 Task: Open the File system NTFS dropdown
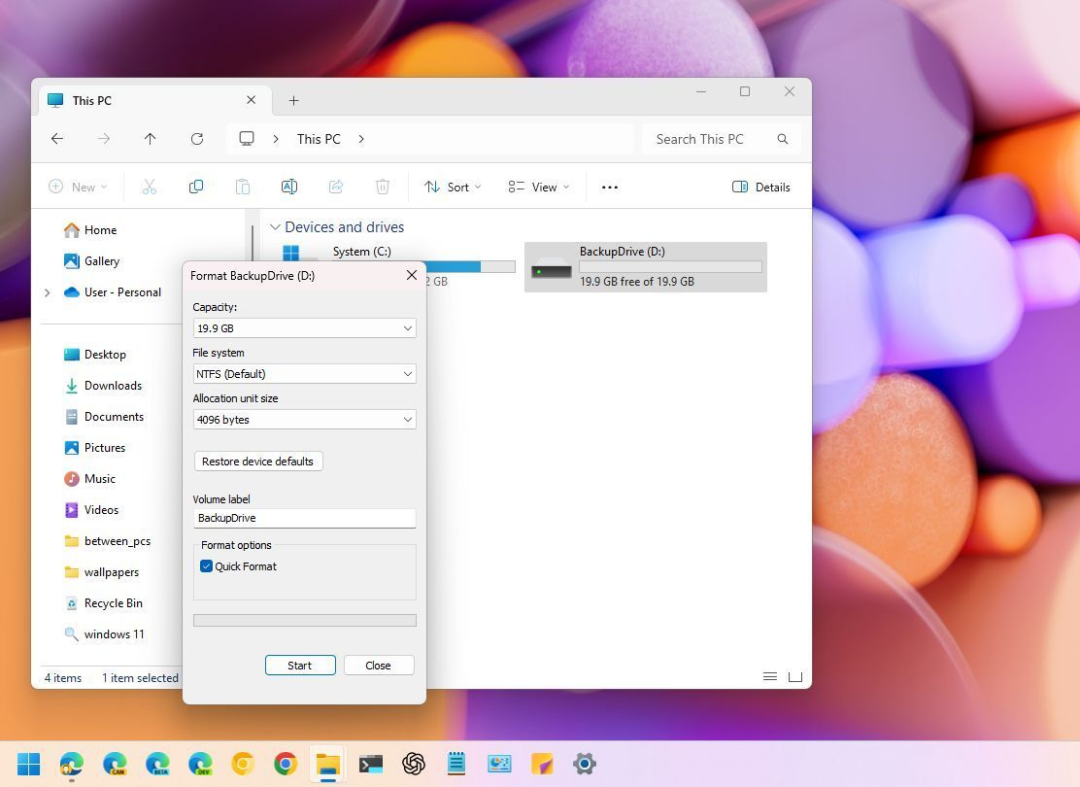pyautogui.click(x=304, y=374)
